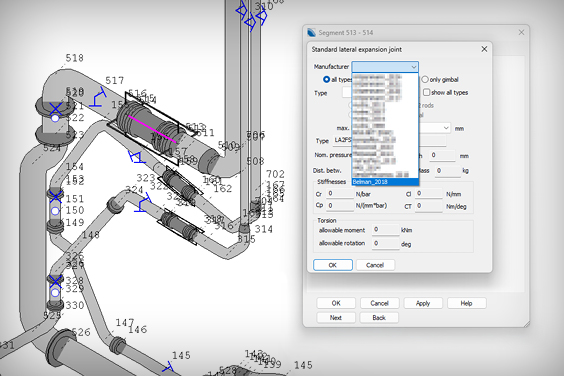Screen dimensions: 564x376
Task: Click the blue circle symbol near node 329
Action: tap(55, 293)
